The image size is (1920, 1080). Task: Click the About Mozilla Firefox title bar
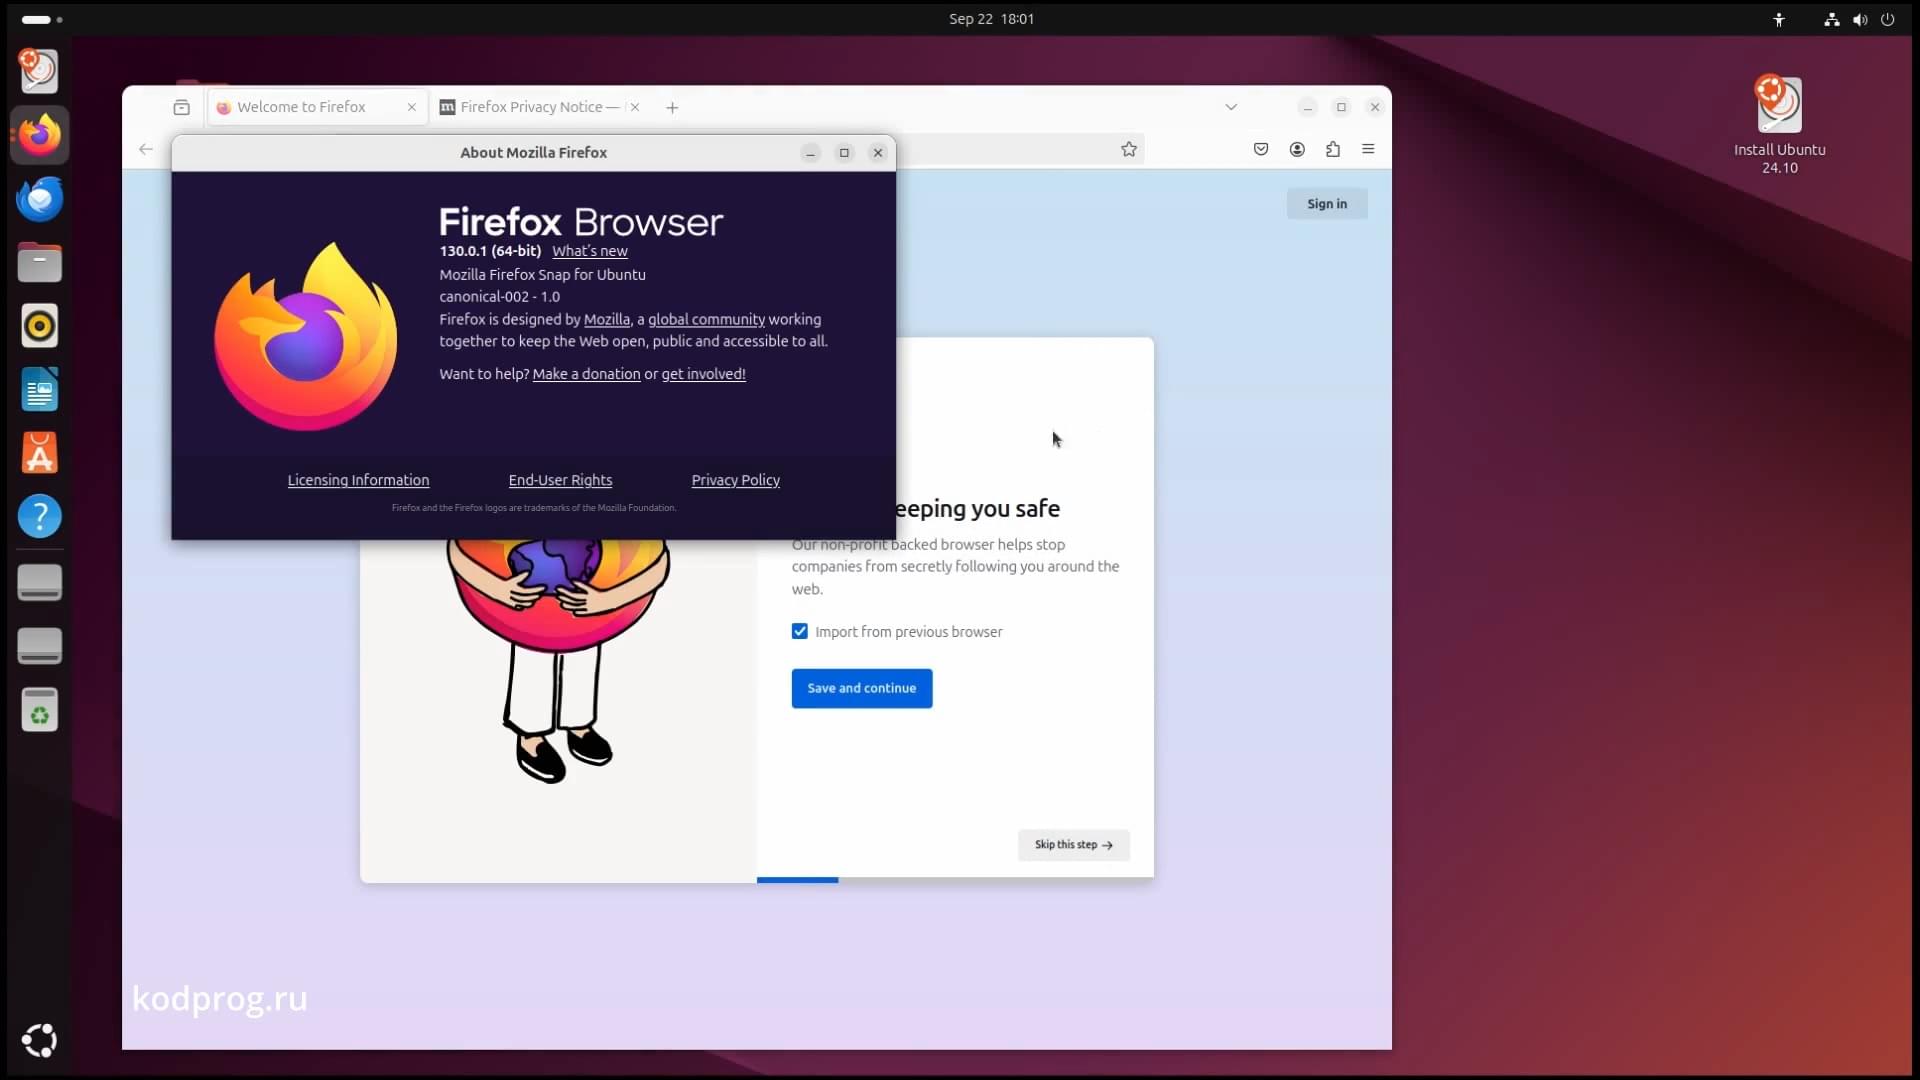click(533, 153)
